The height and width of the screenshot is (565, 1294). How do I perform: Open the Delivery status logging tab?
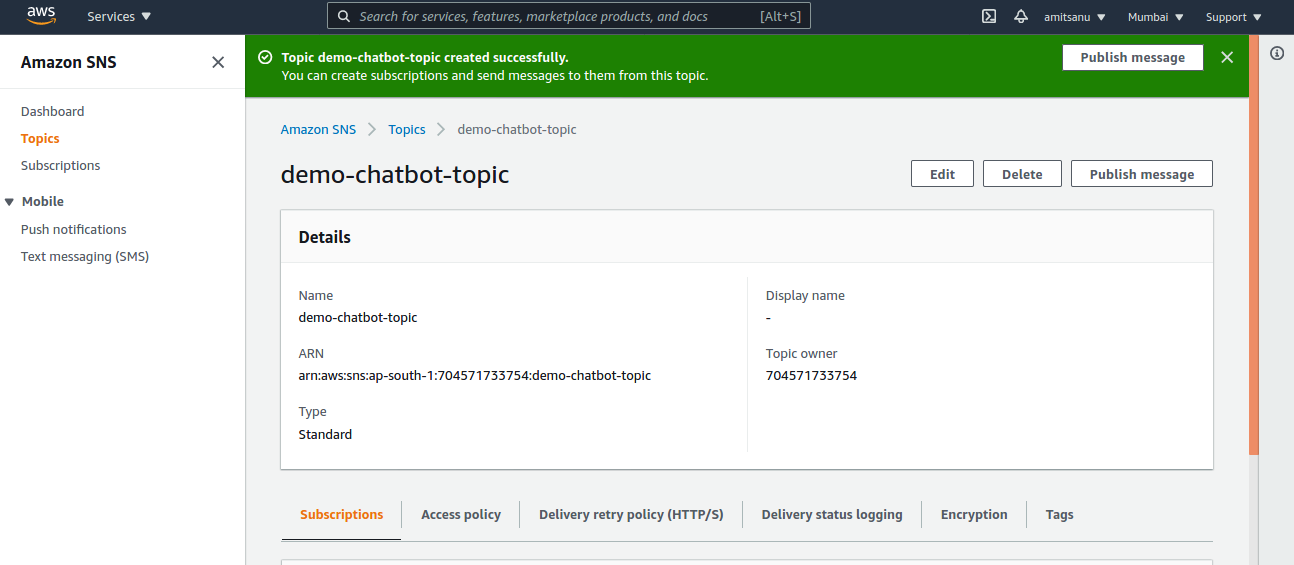tap(832, 514)
